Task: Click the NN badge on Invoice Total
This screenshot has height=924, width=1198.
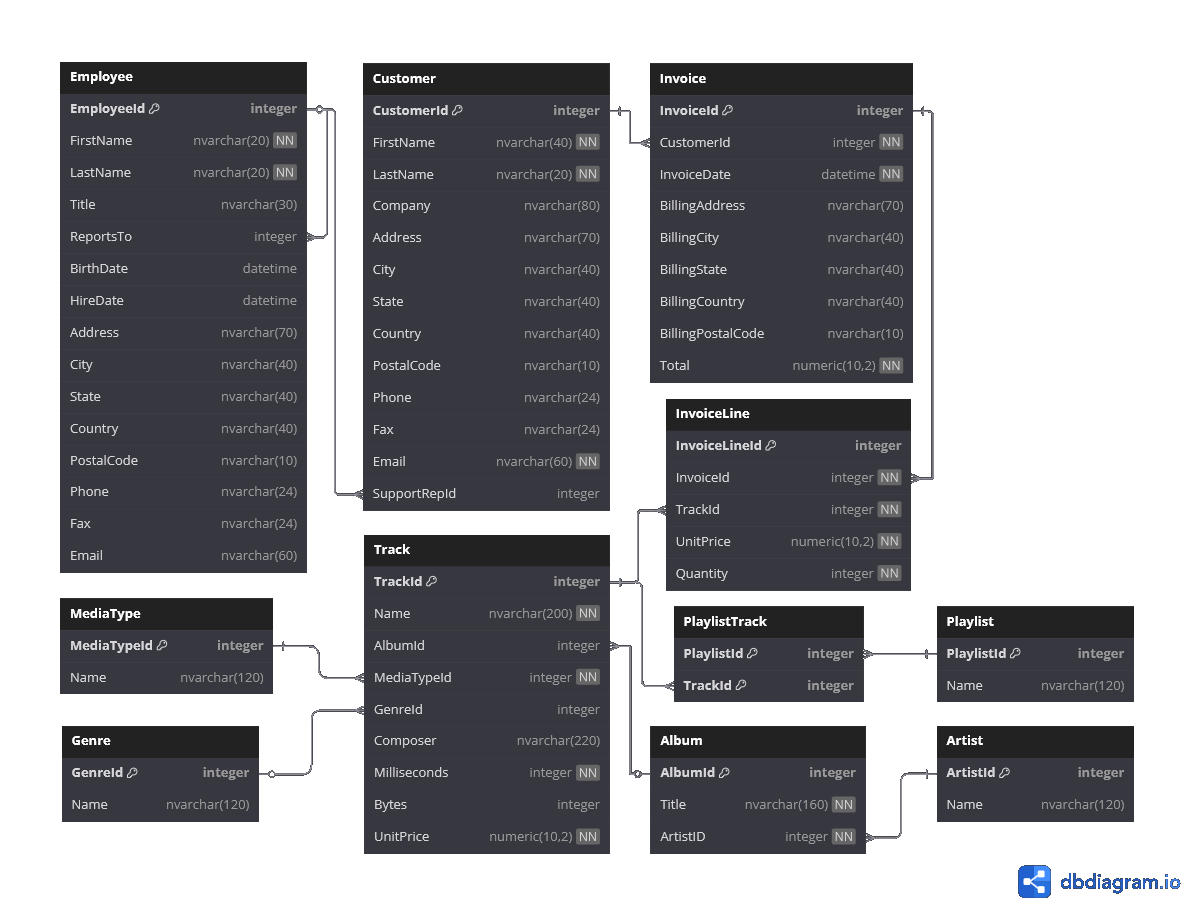Action: (891, 365)
